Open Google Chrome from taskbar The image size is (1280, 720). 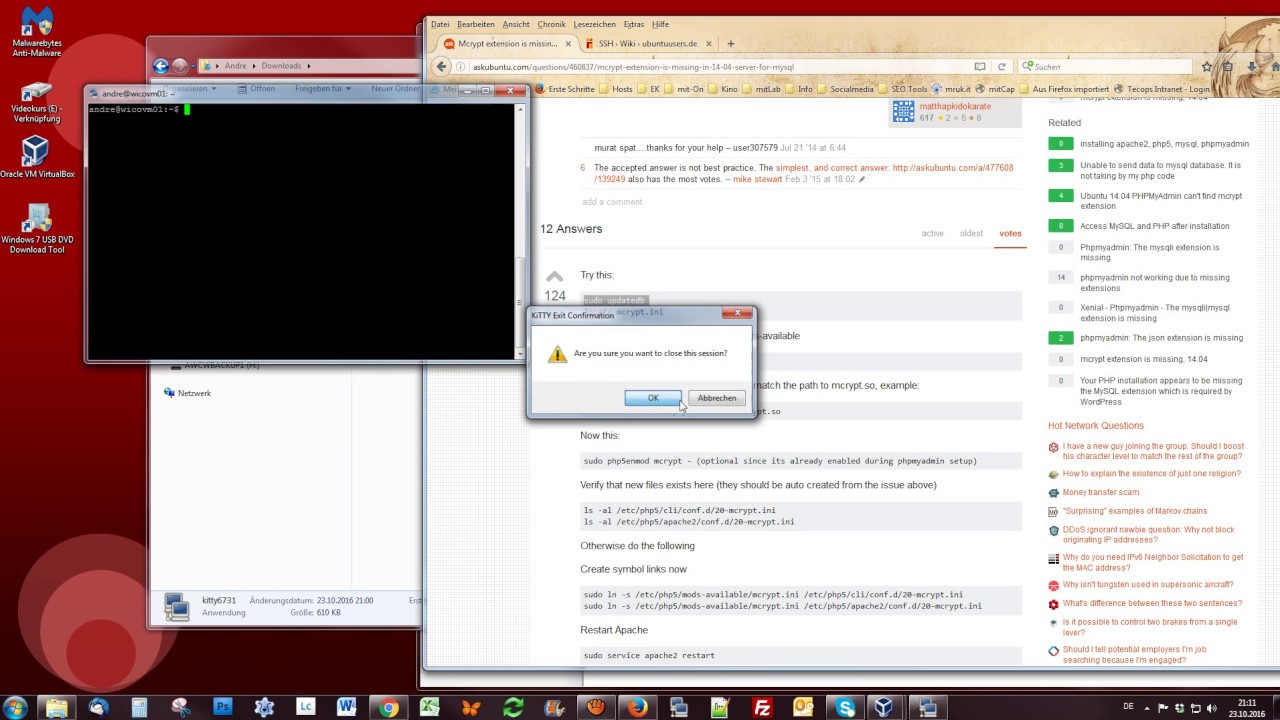388,707
